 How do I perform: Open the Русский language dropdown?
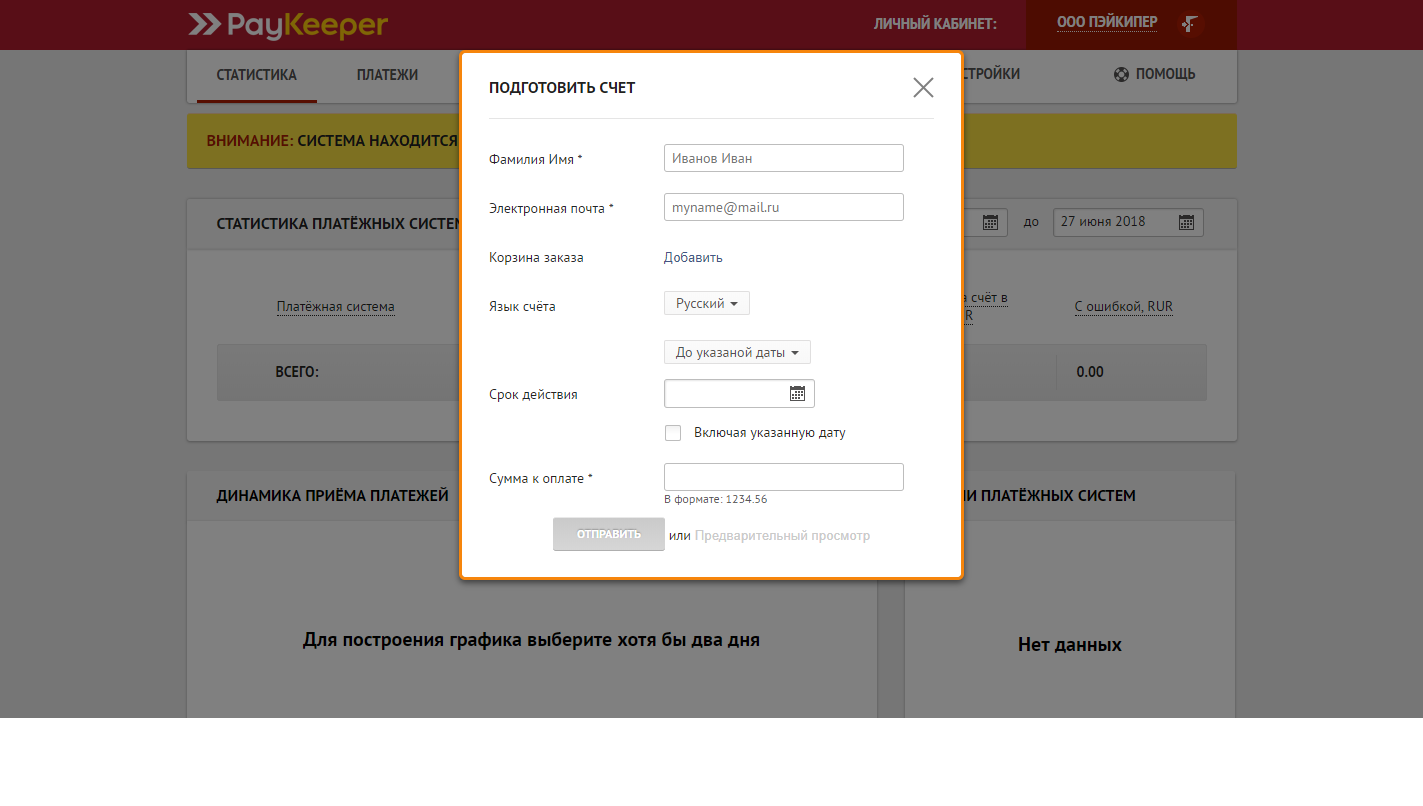tap(706, 302)
